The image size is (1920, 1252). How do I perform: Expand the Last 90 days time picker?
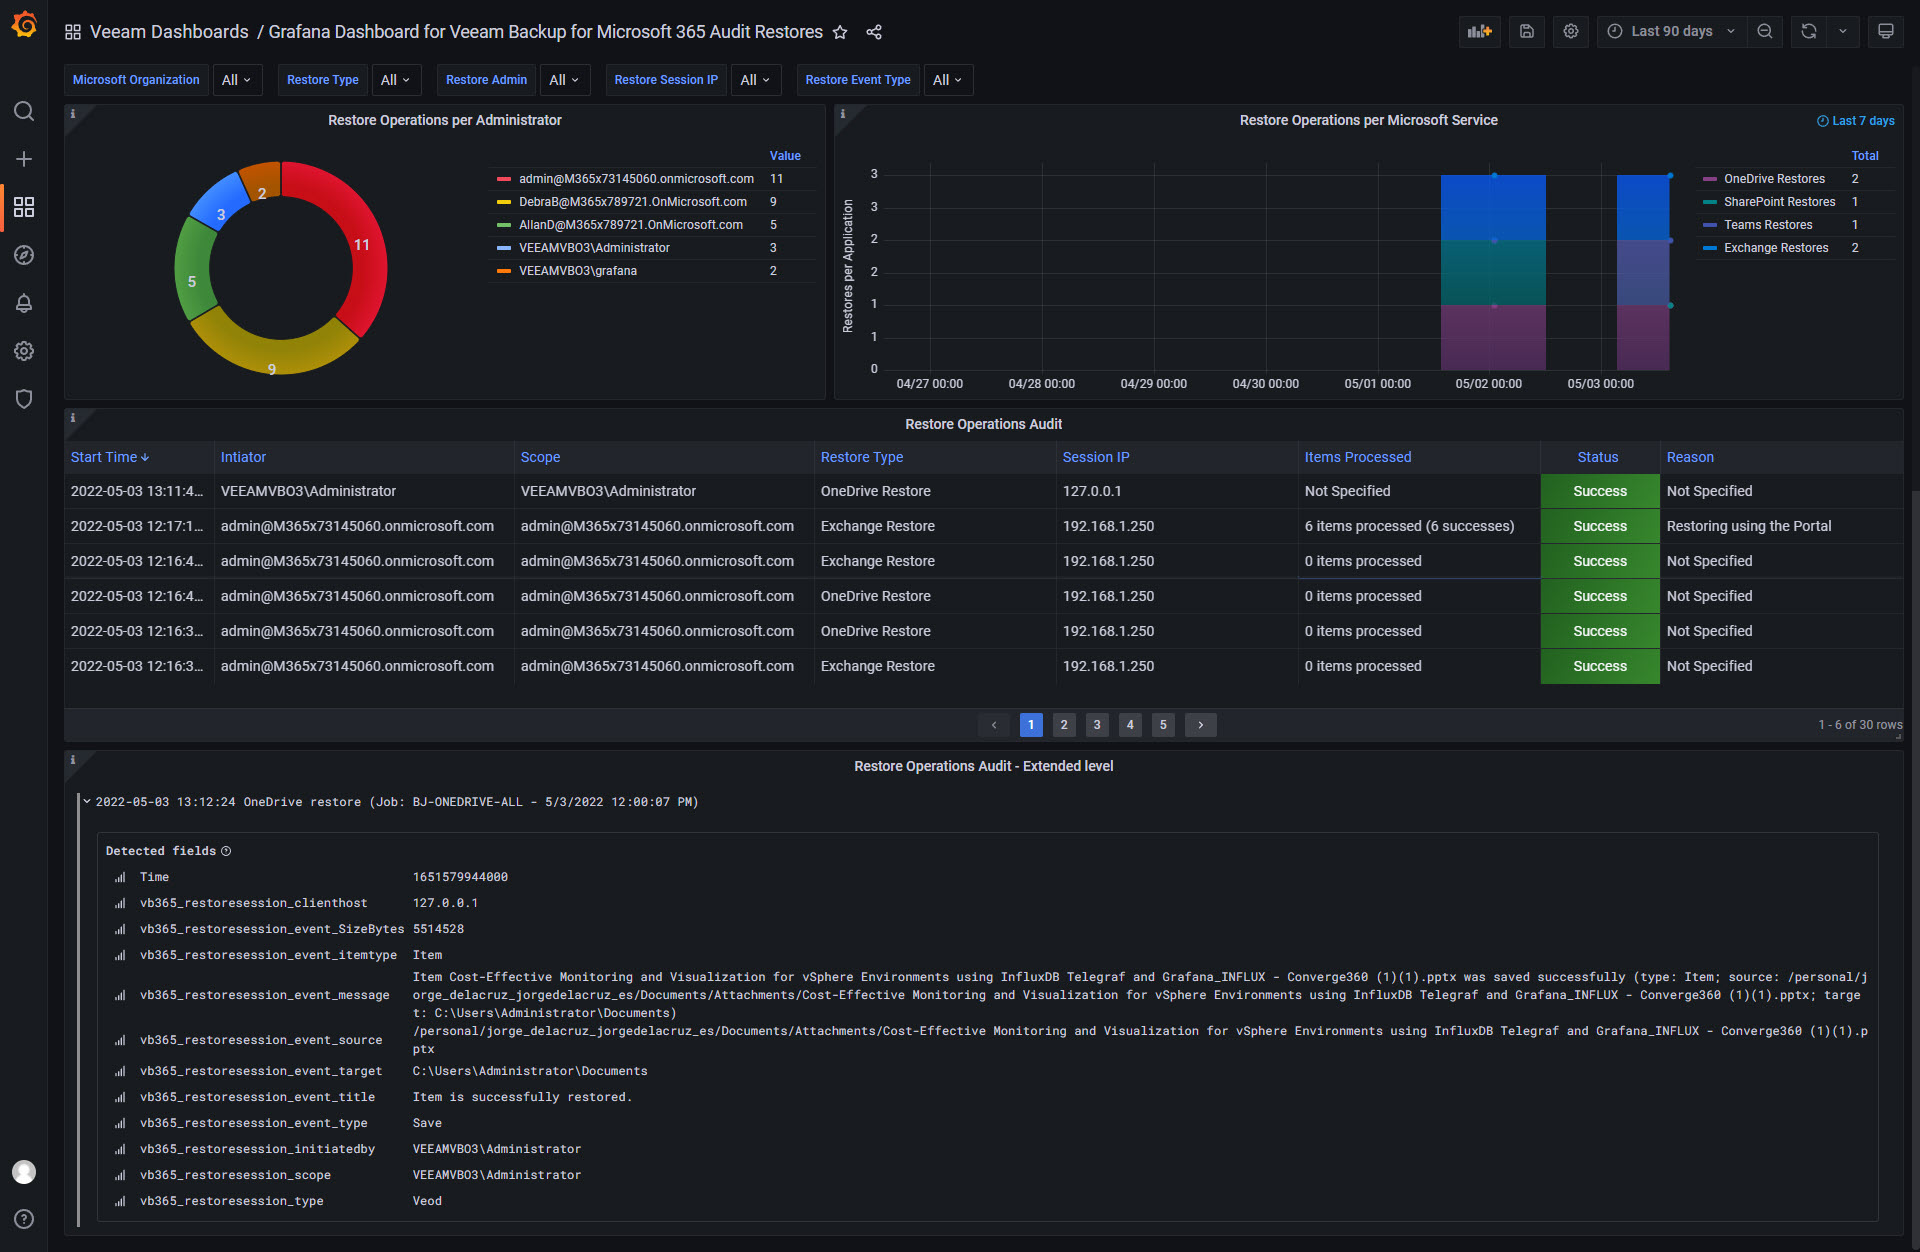coord(1671,31)
